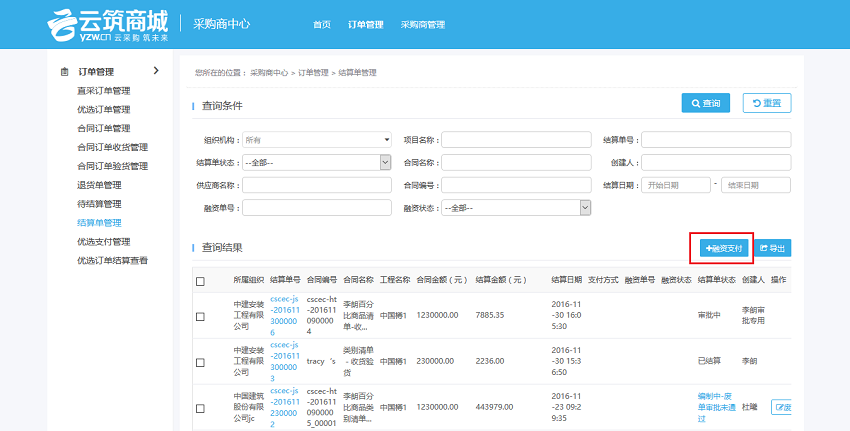Image resolution: width=850 pixels, height=431 pixels.
Task: Go to 优选订单结算查看 in sidebar
Action: tap(112, 261)
